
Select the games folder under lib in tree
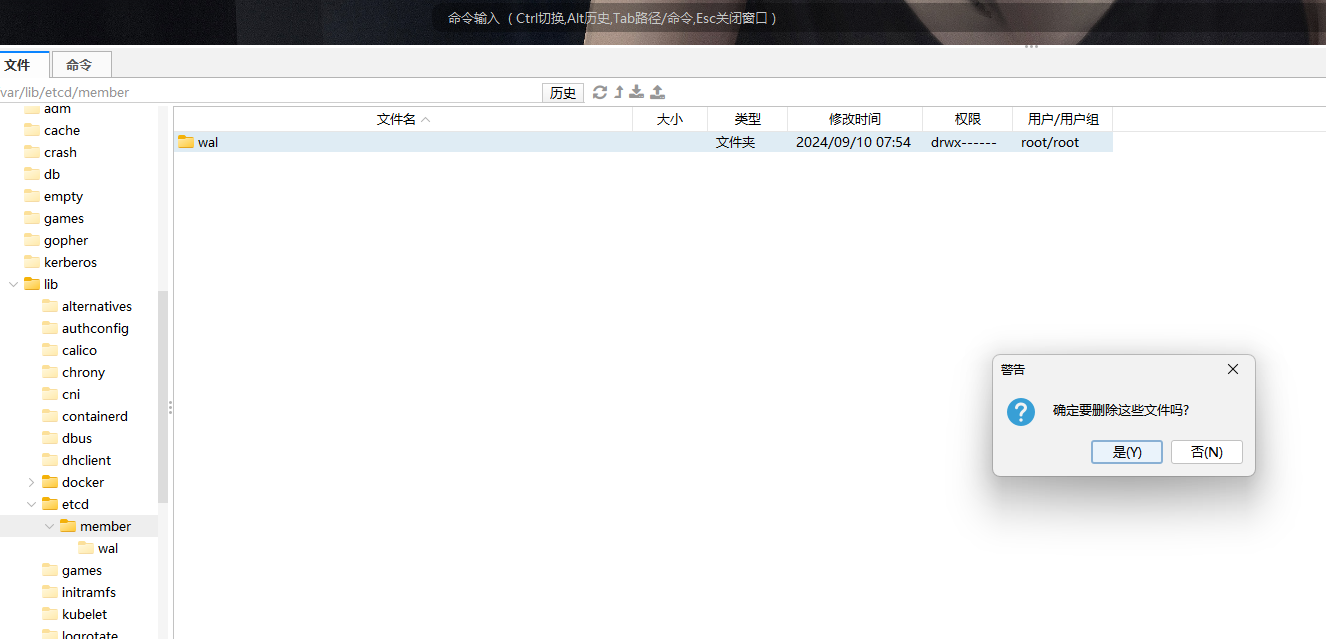(82, 570)
